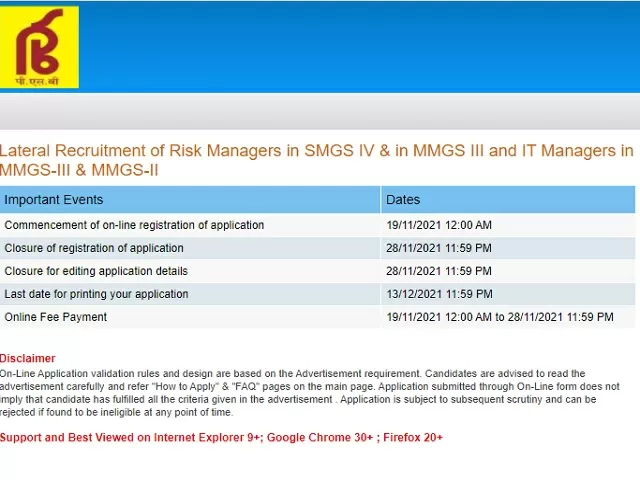Click the Support and Best Viewed notice
This screenshot has height=480, width=640.
[x=221, y=437]
